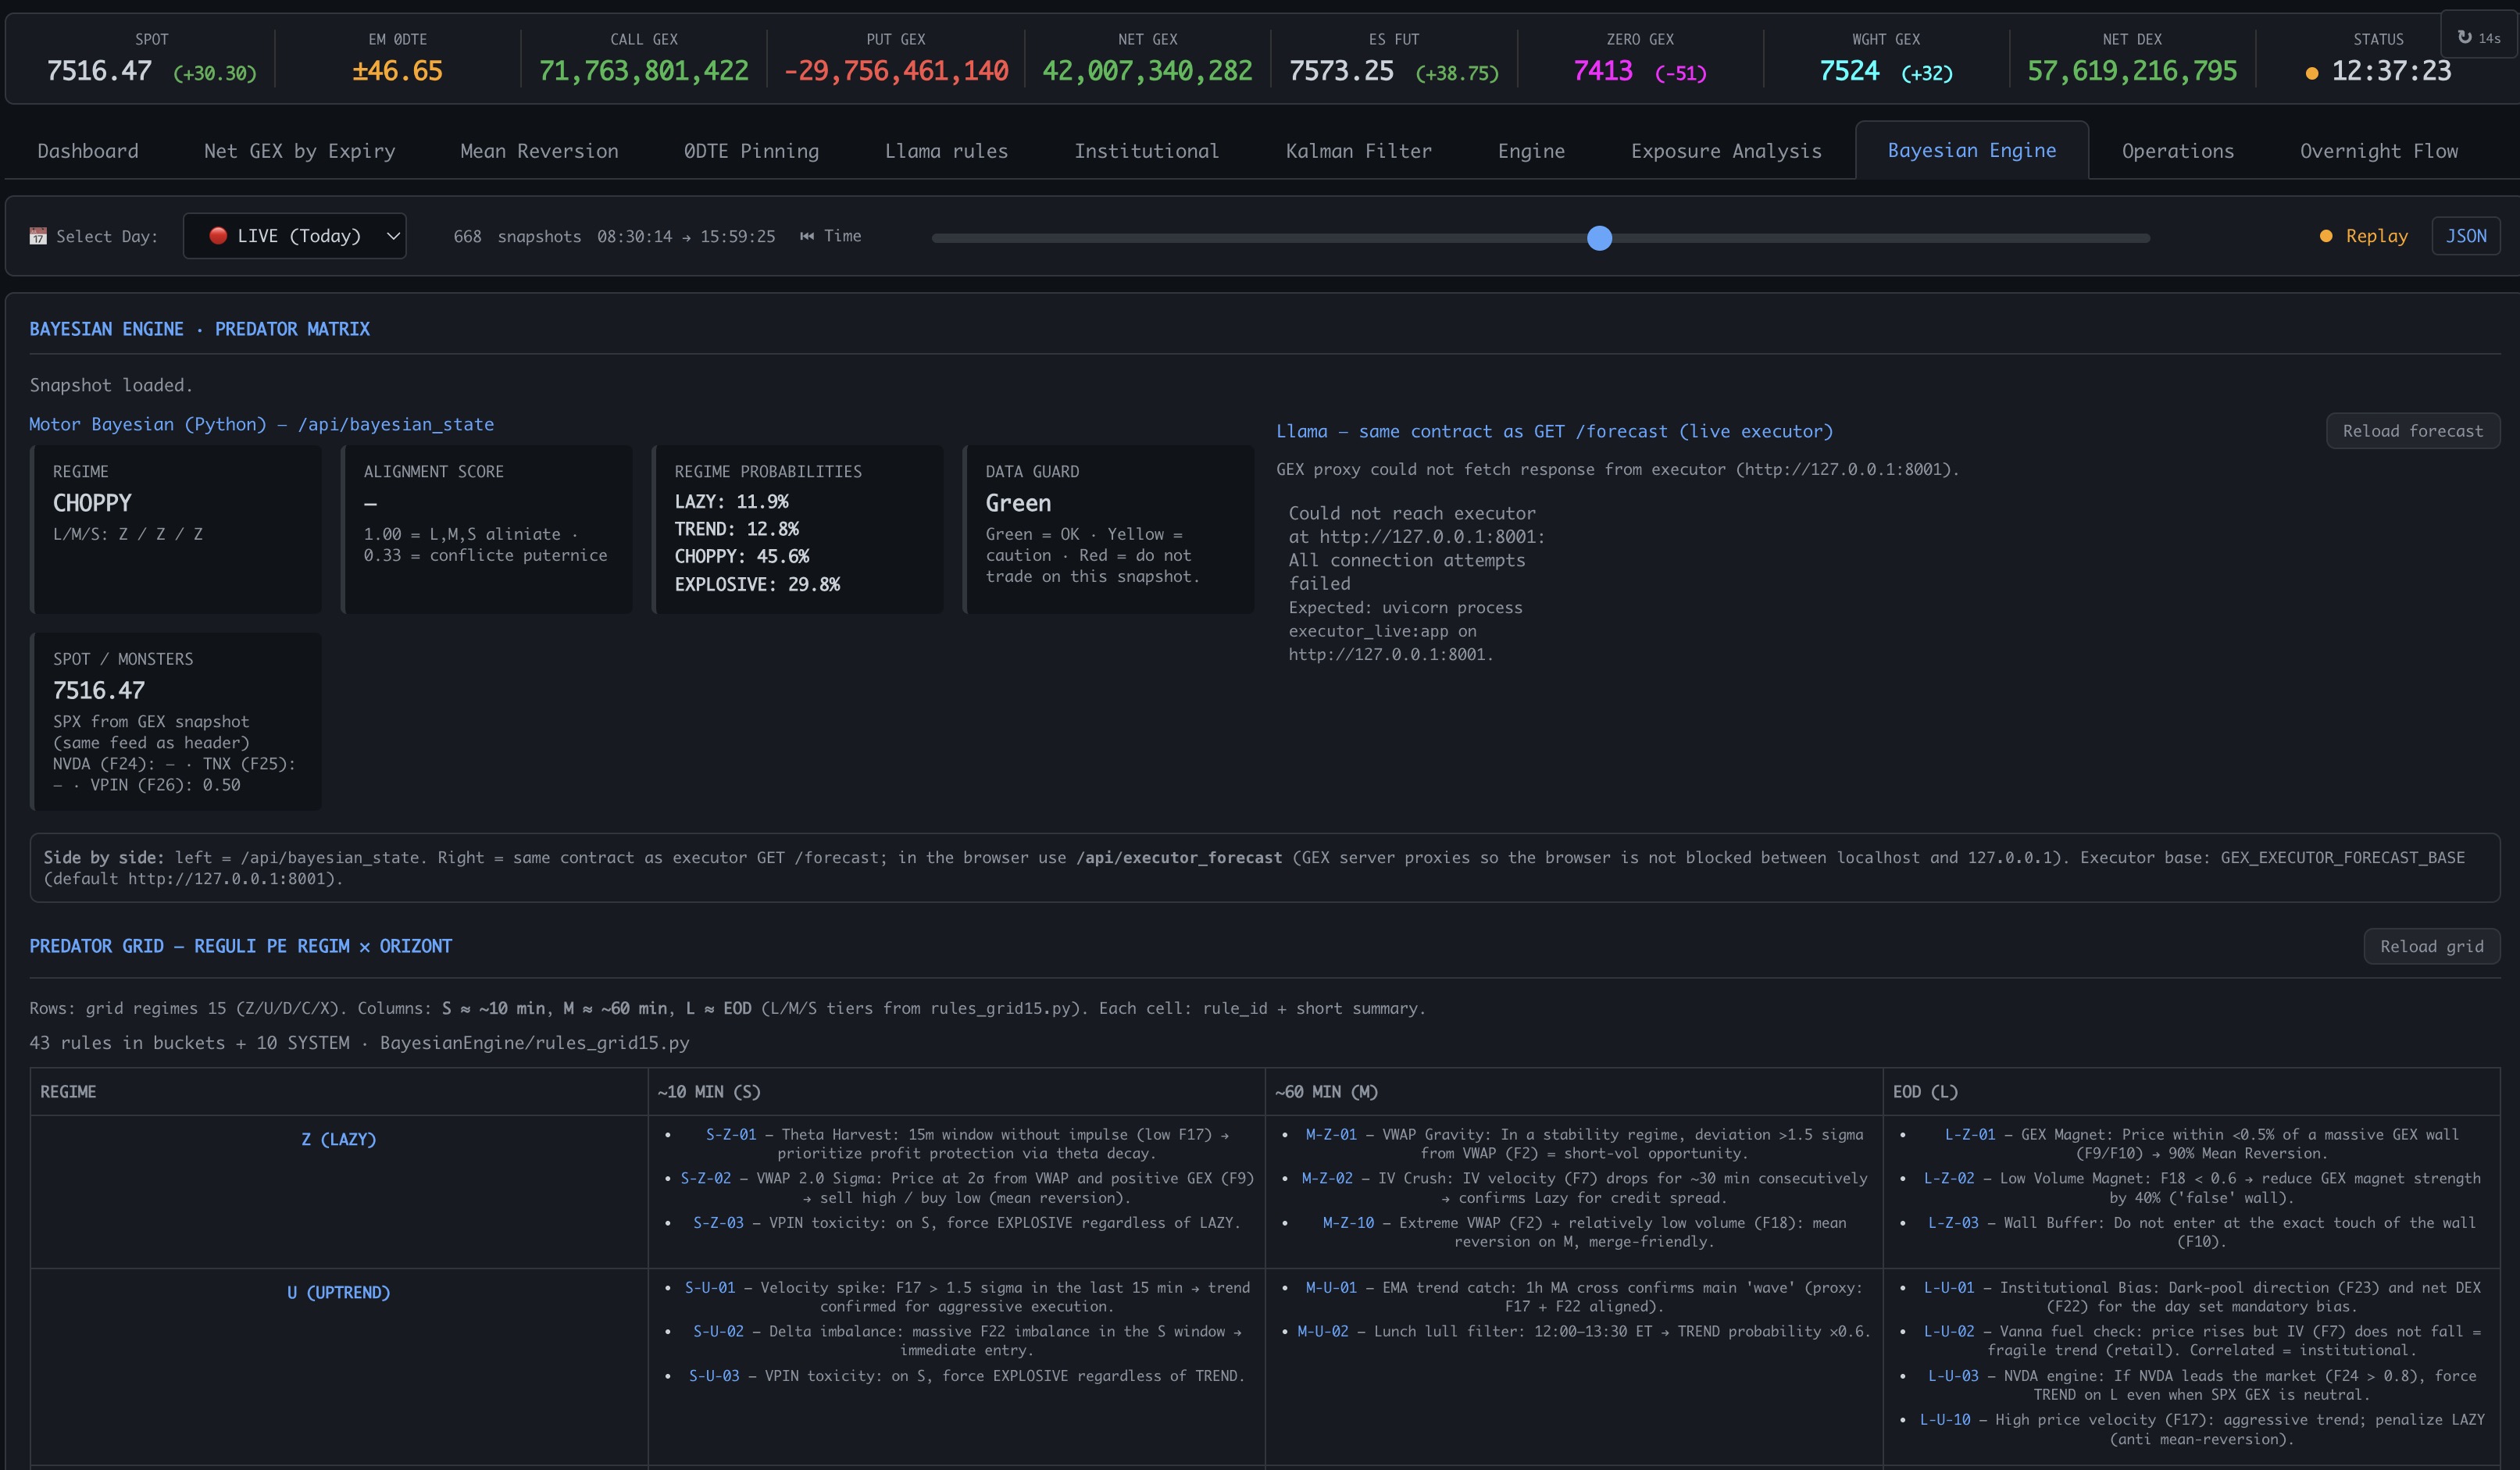Image resolution: width=2520 pixels, height=1470 pixels.
Task: Click the Reload forecast button
Action: pyautogui.click(x=2413, y=431)
